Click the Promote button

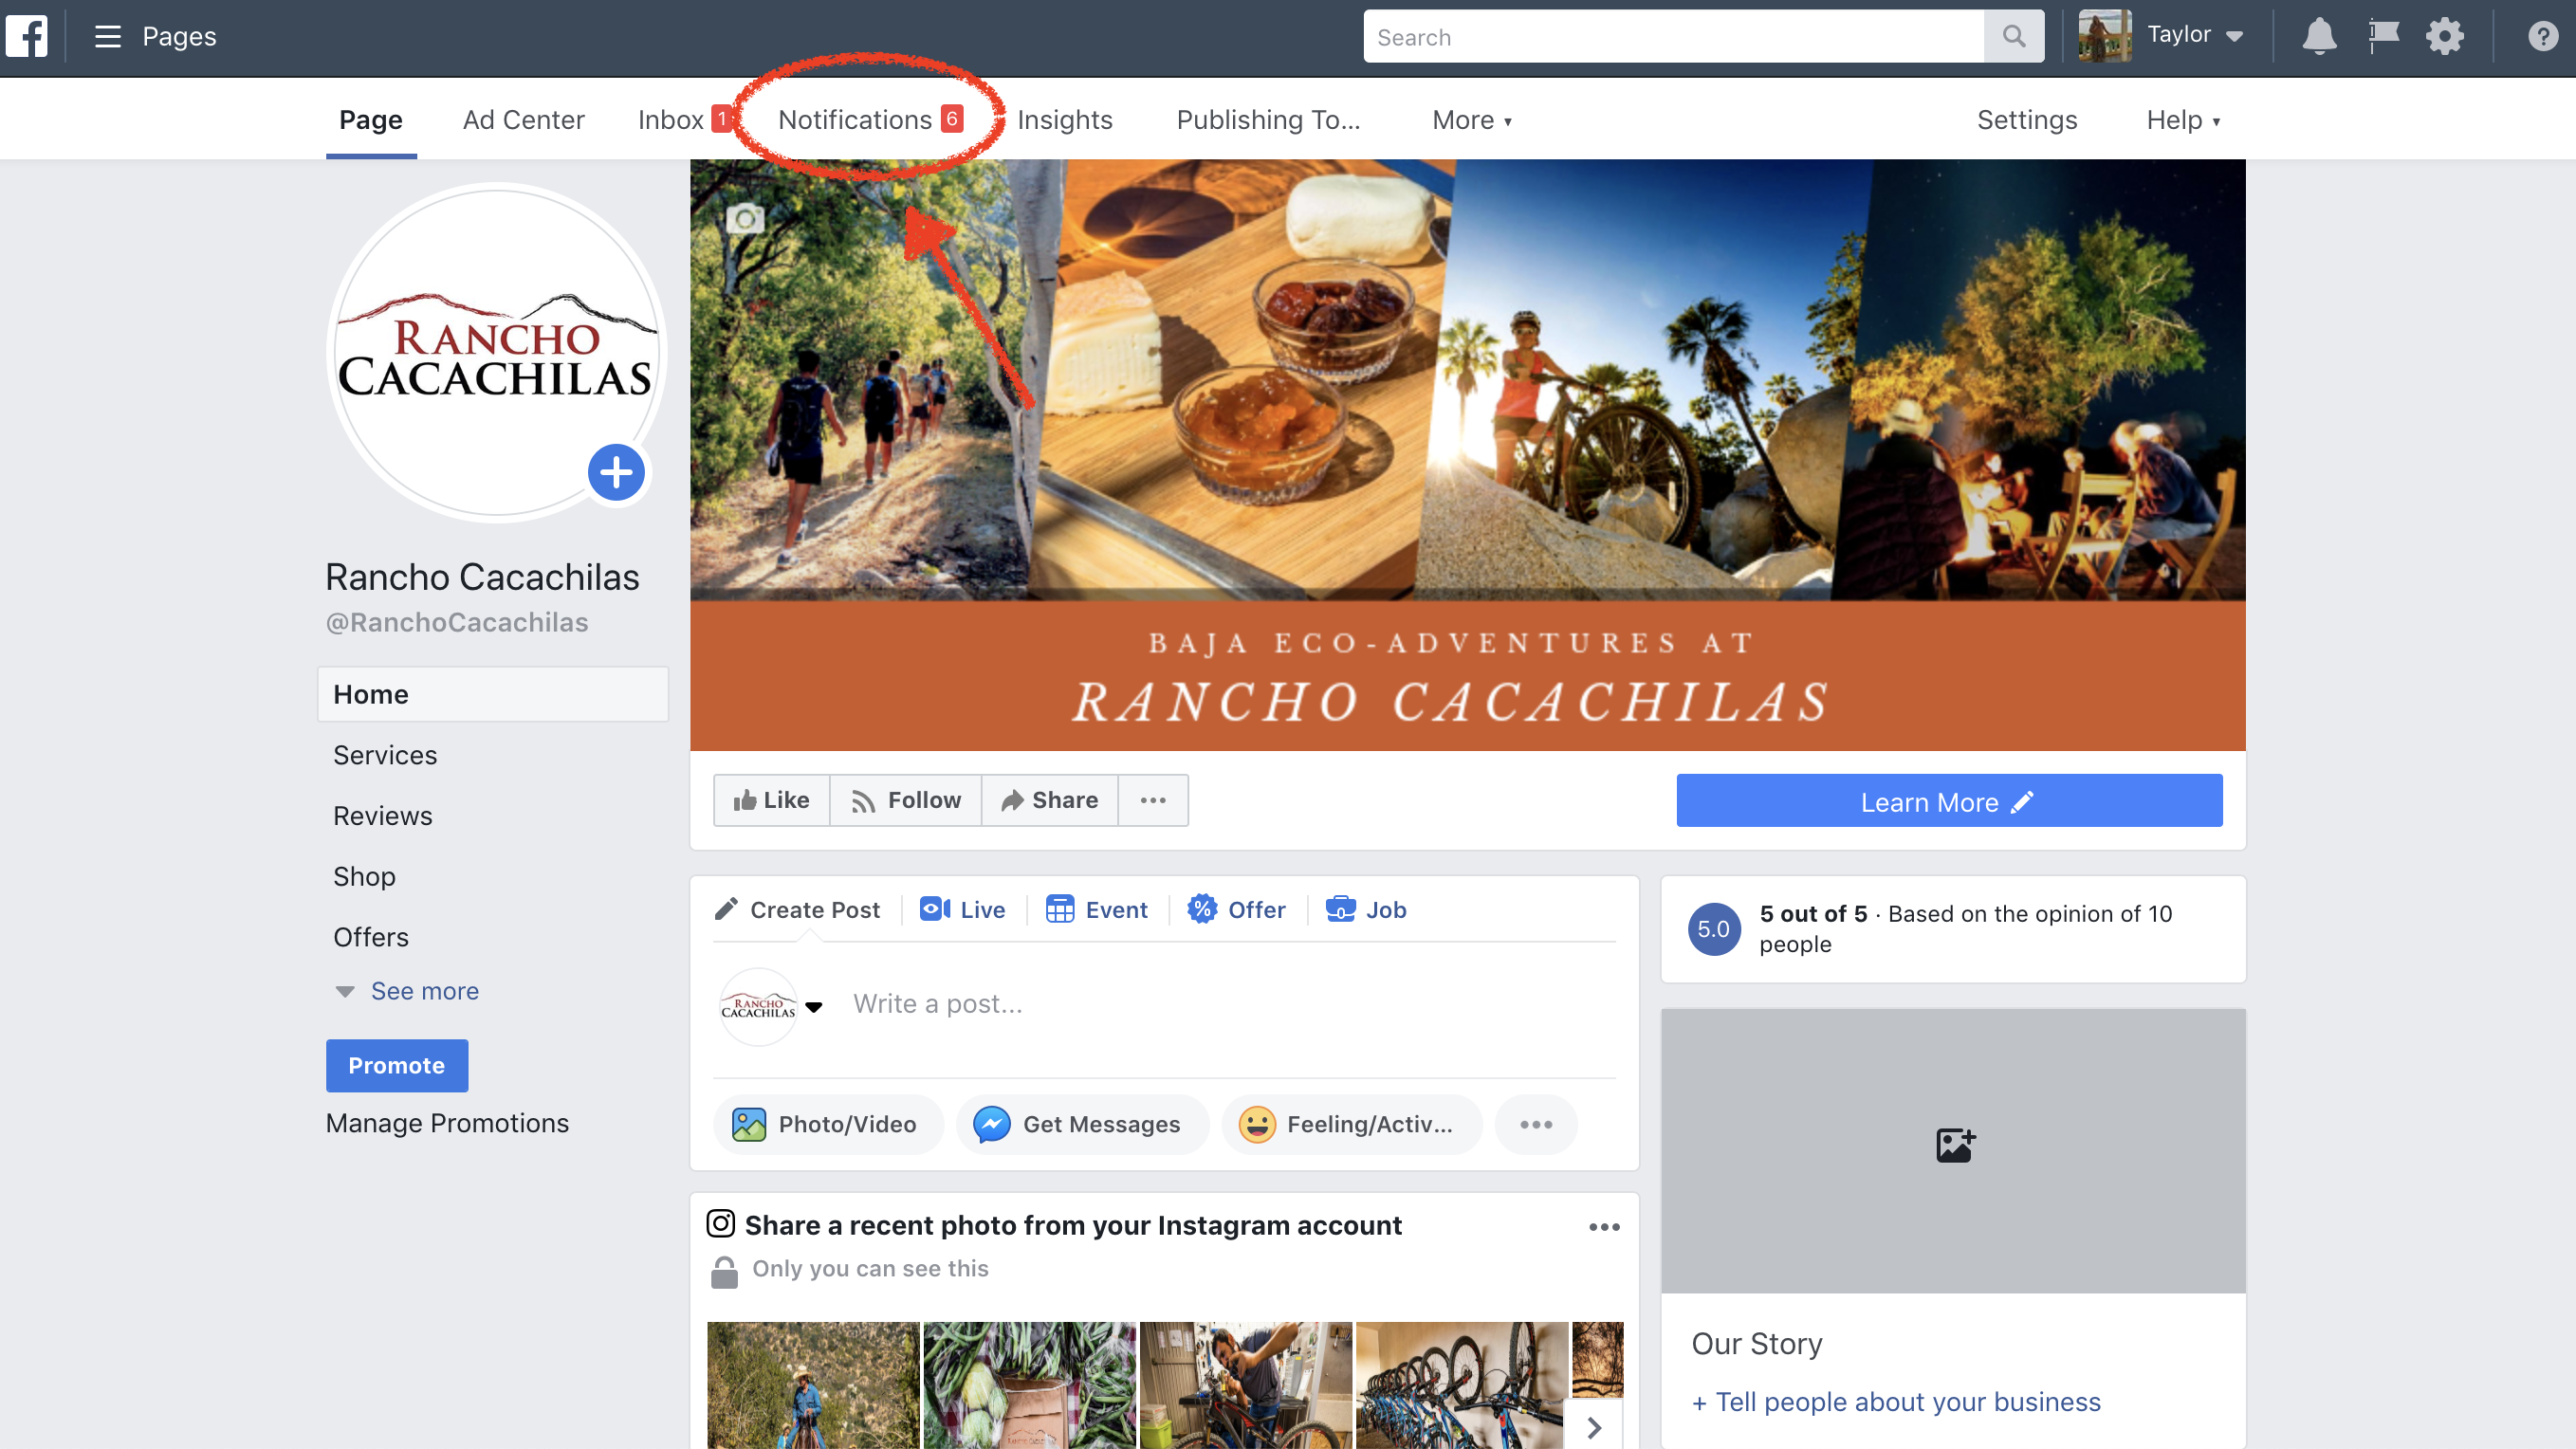pyautogui.click(x=397, y=1066)
